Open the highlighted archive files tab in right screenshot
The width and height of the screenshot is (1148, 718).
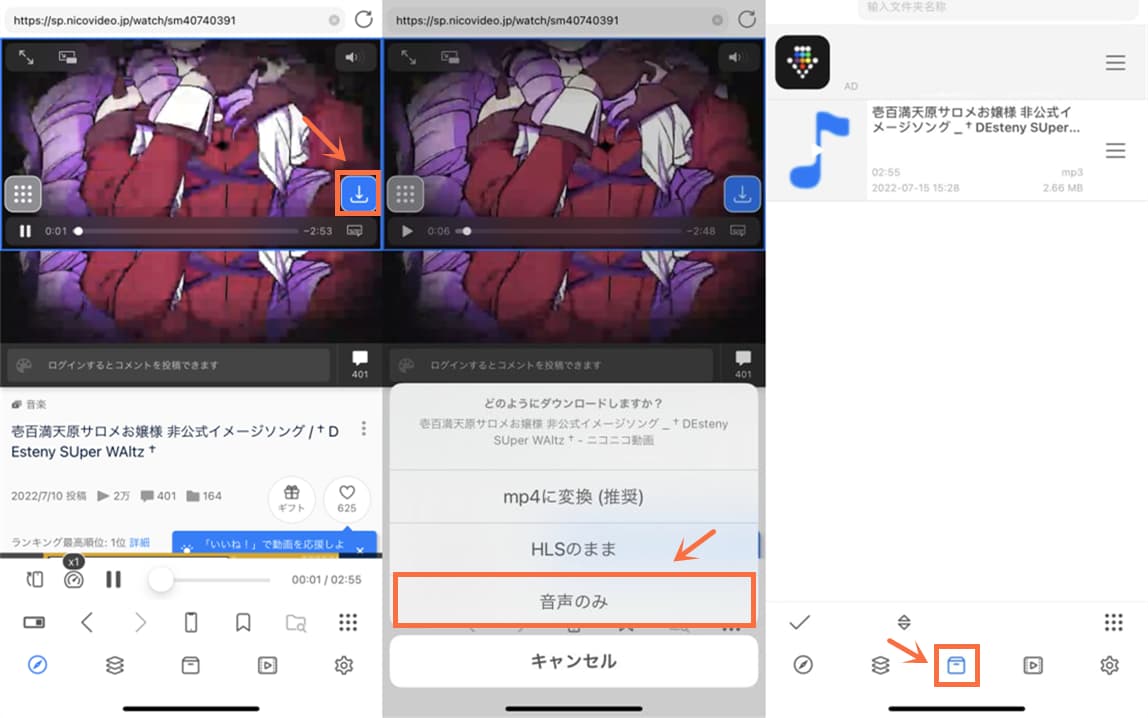pos(956,665)
